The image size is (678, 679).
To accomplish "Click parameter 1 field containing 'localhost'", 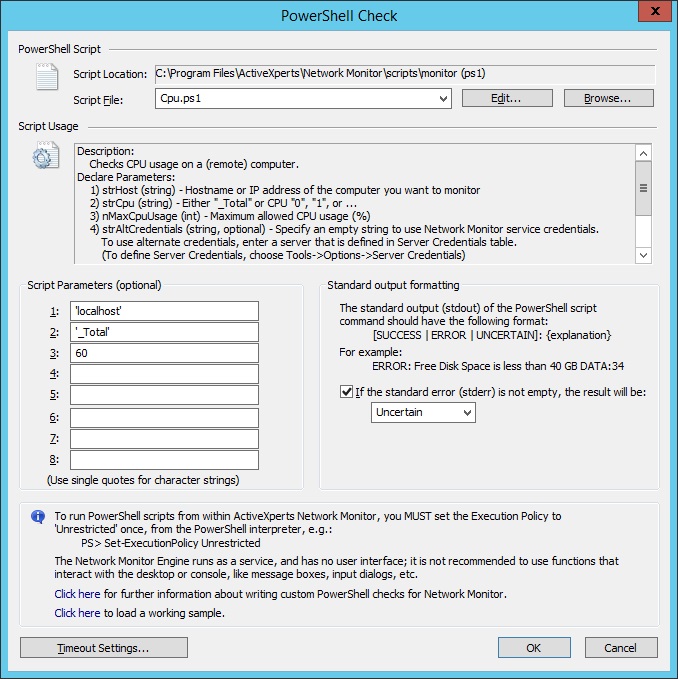I will pyautogui.click(x=164, y=311).
